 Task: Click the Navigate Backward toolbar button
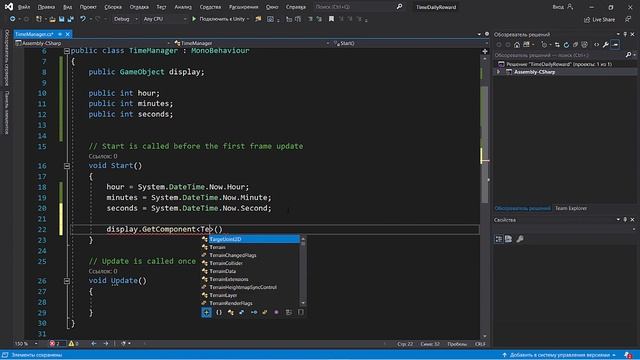tap(12, 19)
